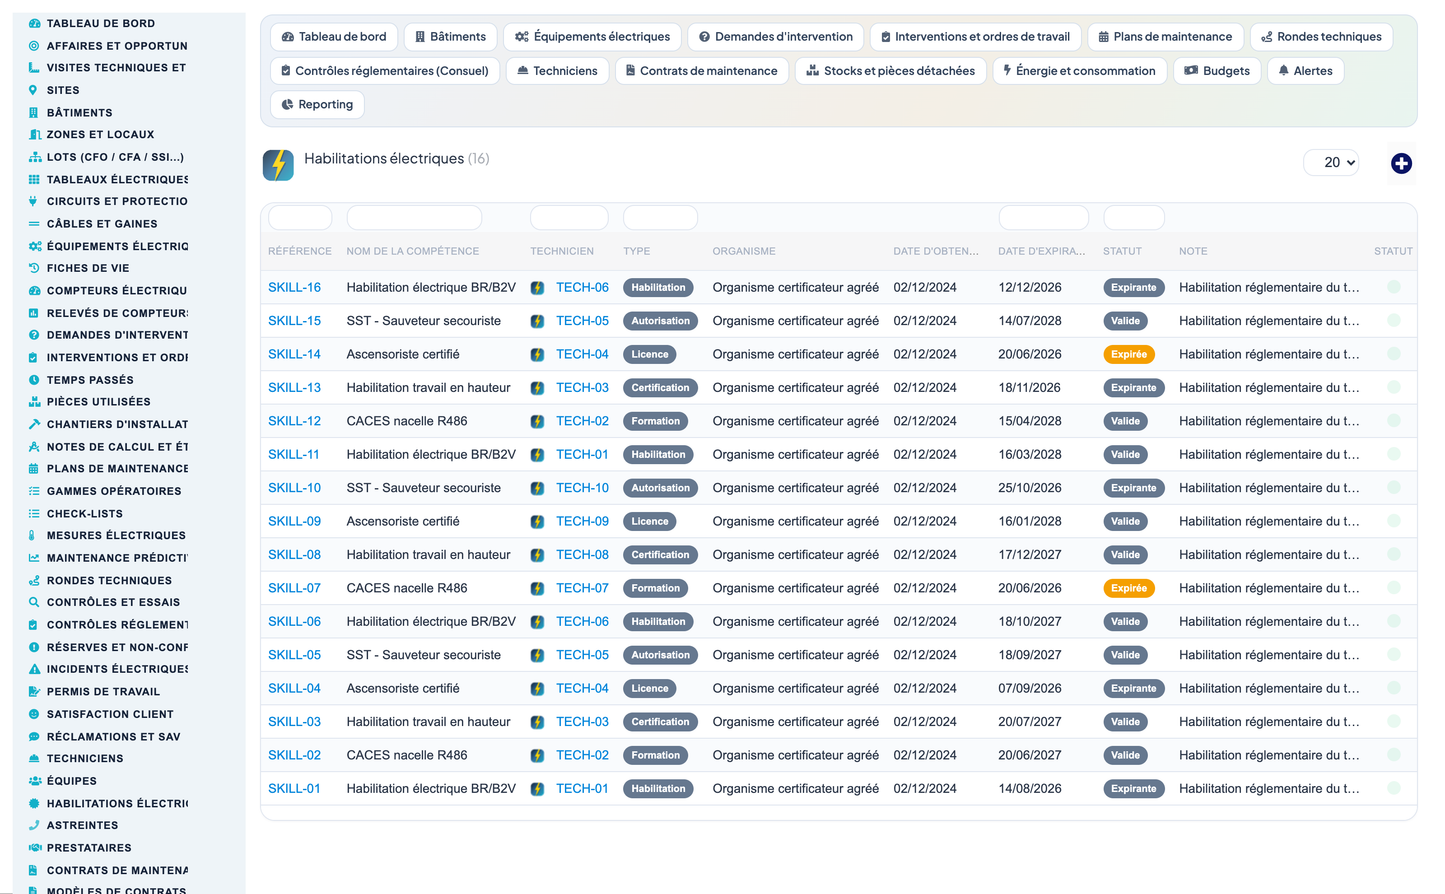The width and height of the screenshot is (1445, 894).
Task: Toggle the status switch for SKILL-08
Action: 1393,555
